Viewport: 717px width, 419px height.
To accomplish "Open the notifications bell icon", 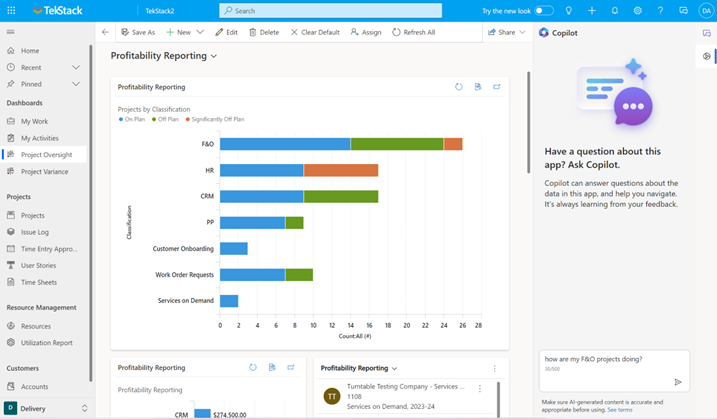I will (x=615, y=11).
